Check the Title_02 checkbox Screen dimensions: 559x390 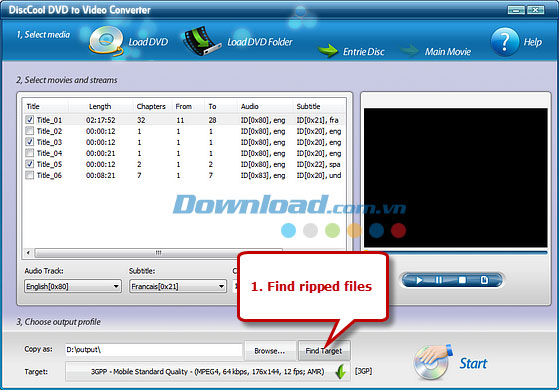30,131
